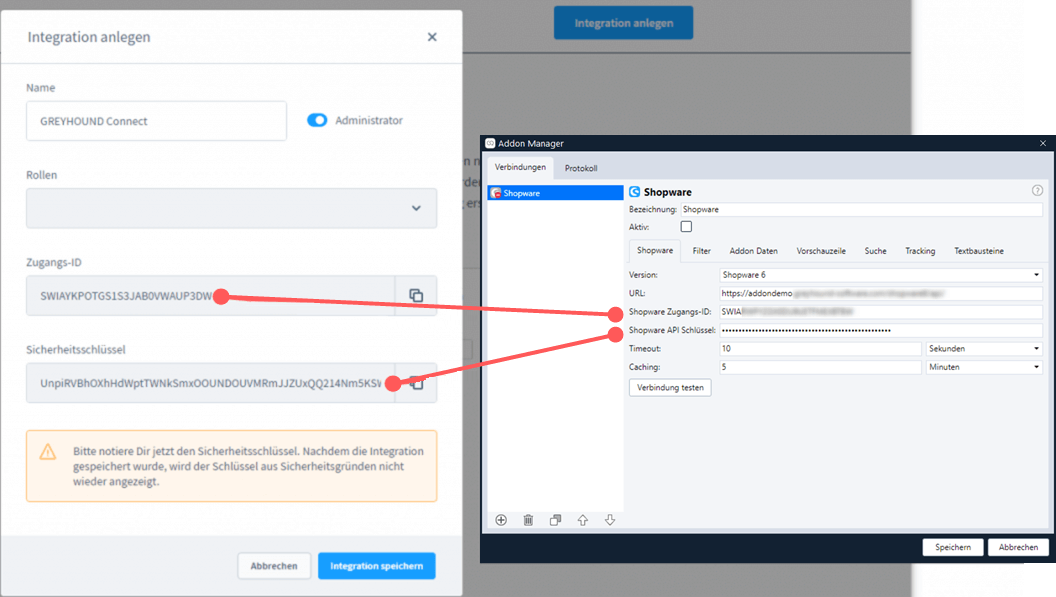The height and width of the screenshot is (597, 1056).
Task: Click Abbrechen in integration dialog
Action: pyautogui.click(x=274, y=566)
